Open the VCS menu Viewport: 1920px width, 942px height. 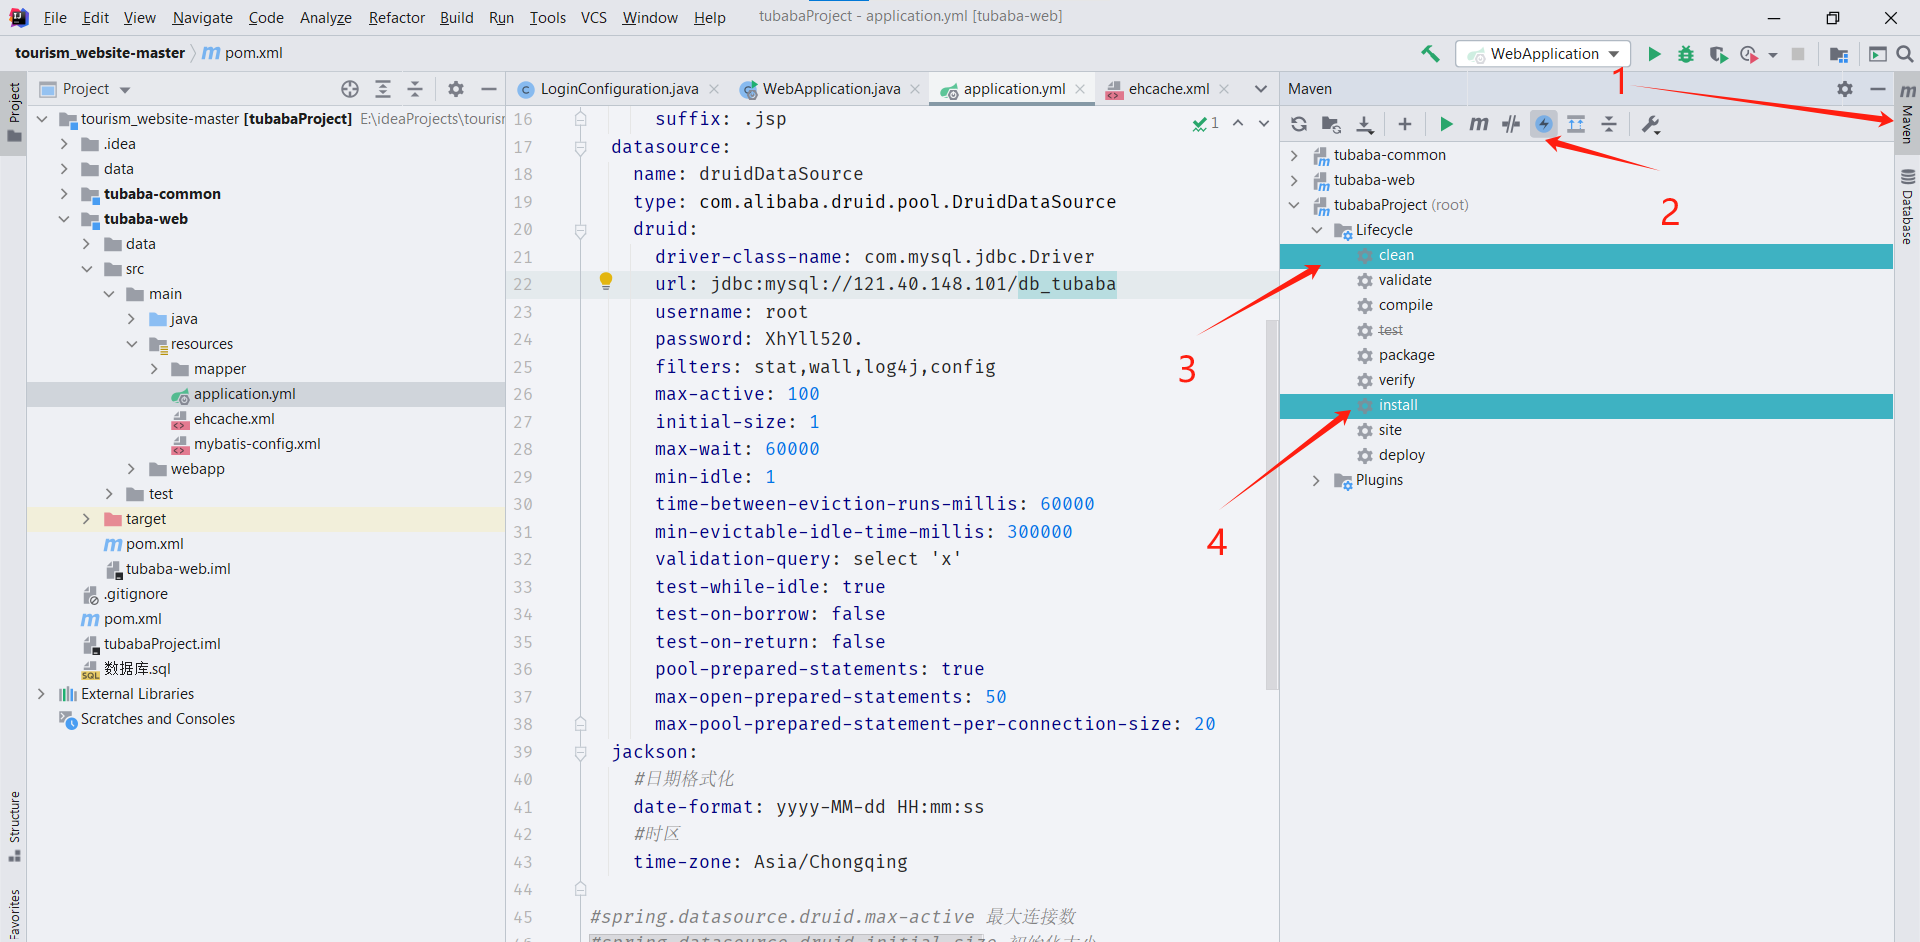tap(594, 18)
